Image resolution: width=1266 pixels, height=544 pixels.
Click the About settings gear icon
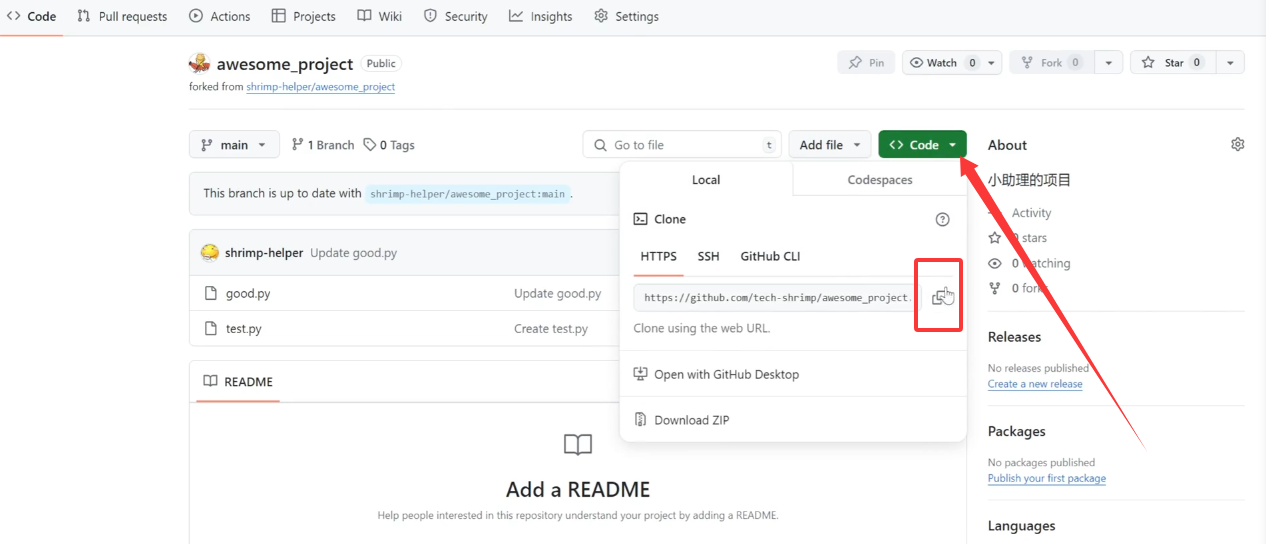(1237, 145)
